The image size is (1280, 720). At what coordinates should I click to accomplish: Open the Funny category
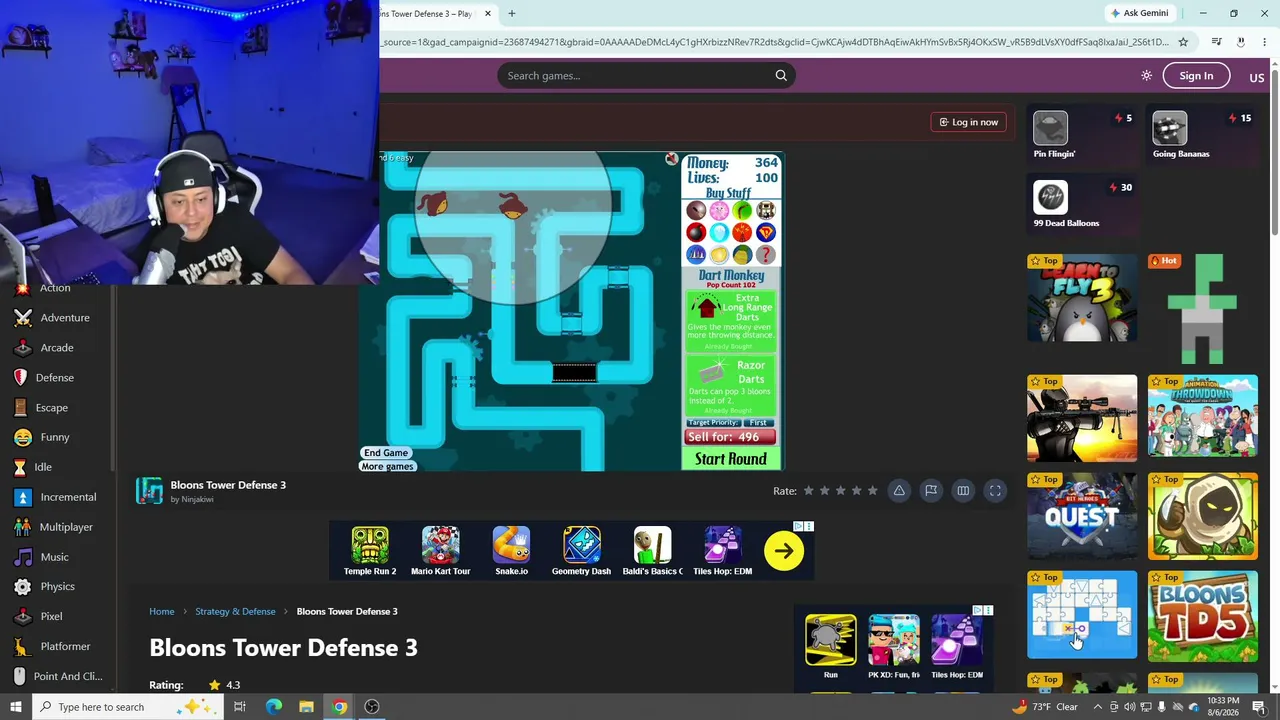55,437
